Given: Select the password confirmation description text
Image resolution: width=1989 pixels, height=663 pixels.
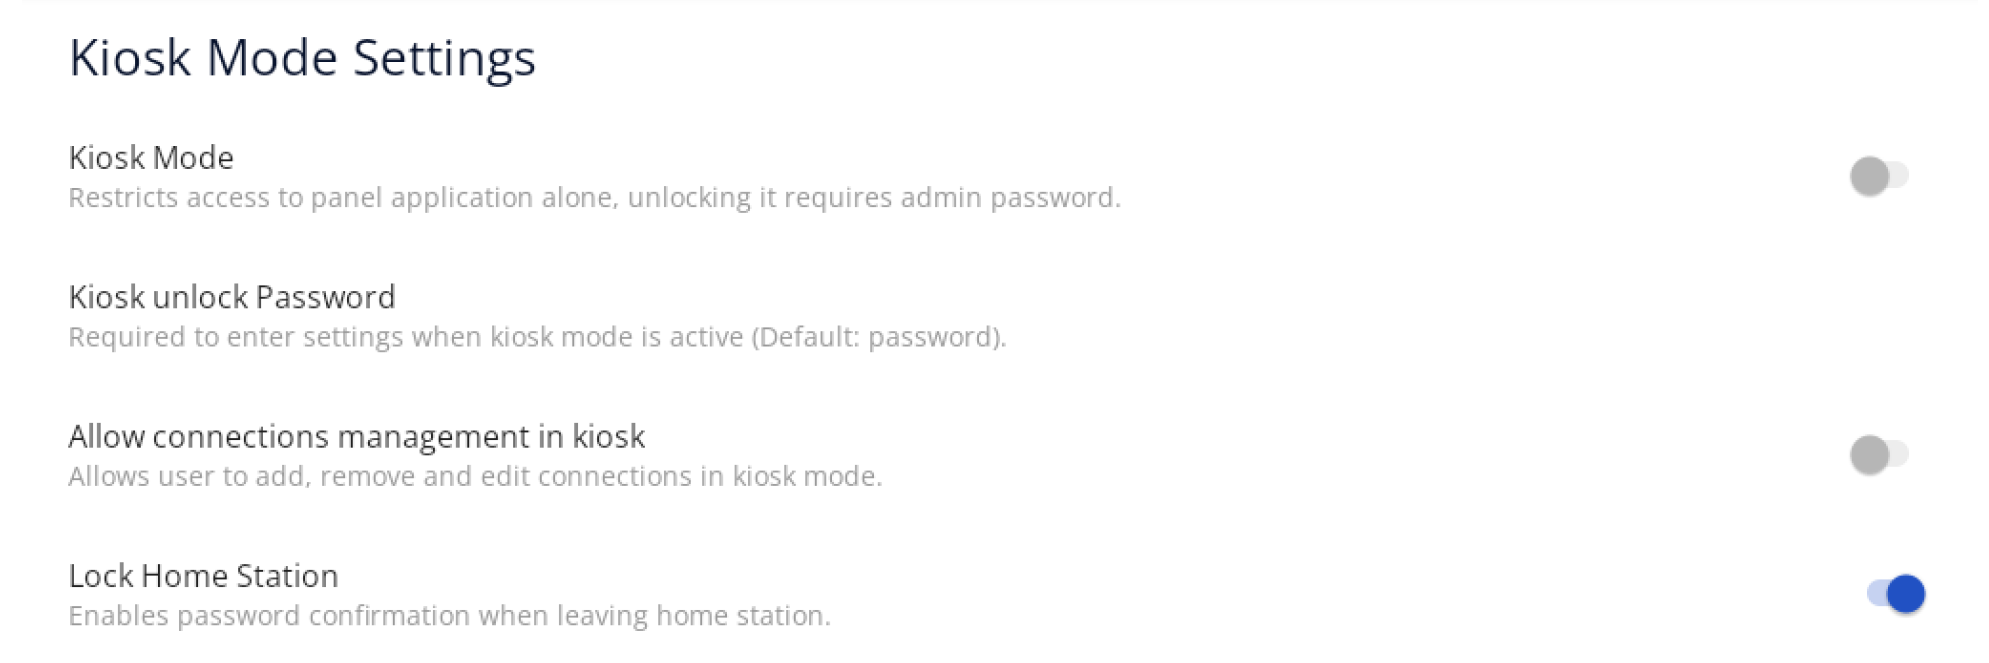Looking at the screenshot, I should [x=449, y=616].
